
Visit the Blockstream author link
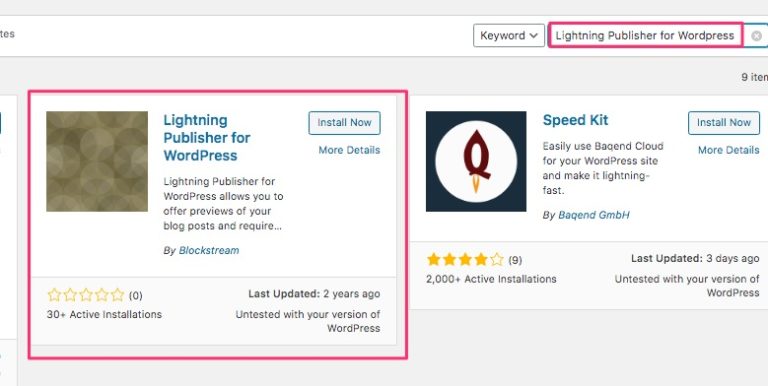(x=209, y=250)
